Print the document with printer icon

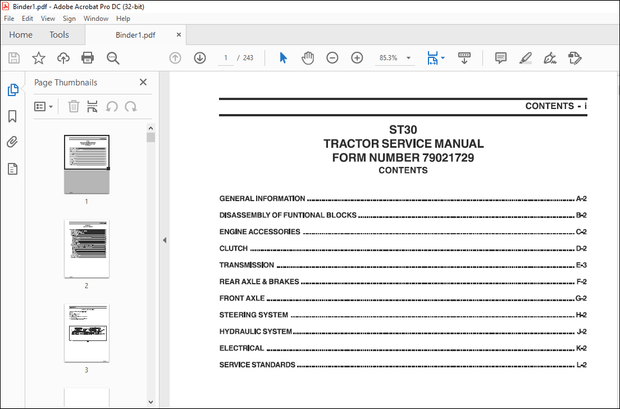(87, 58)
